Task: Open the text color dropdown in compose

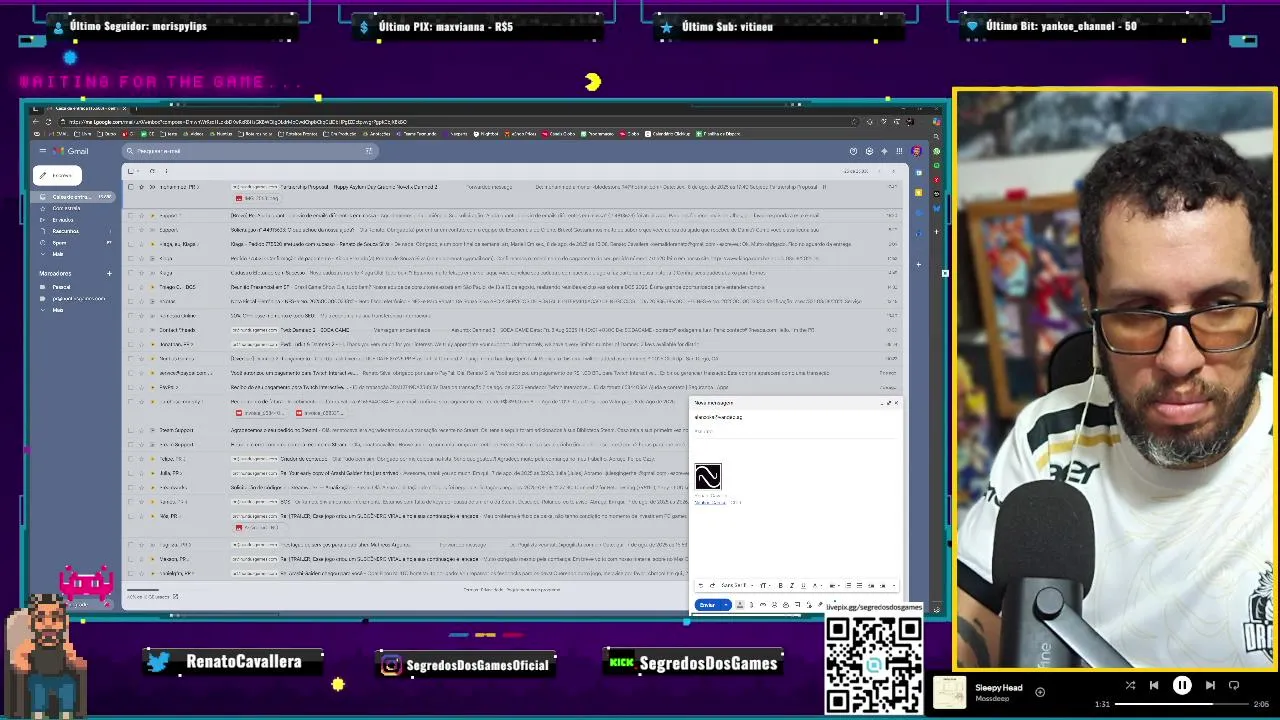Action: [817, 586]
